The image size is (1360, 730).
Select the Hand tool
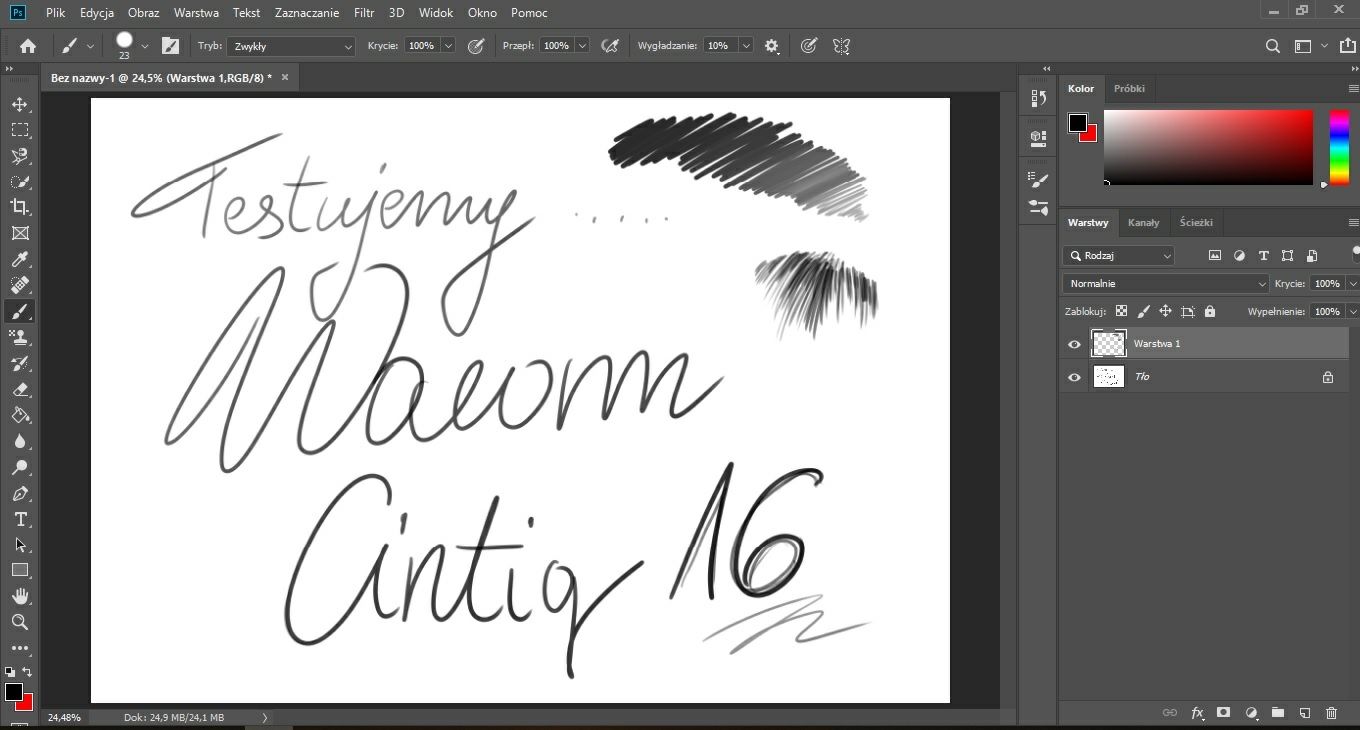pyautogui.click(x=19, y=596)
